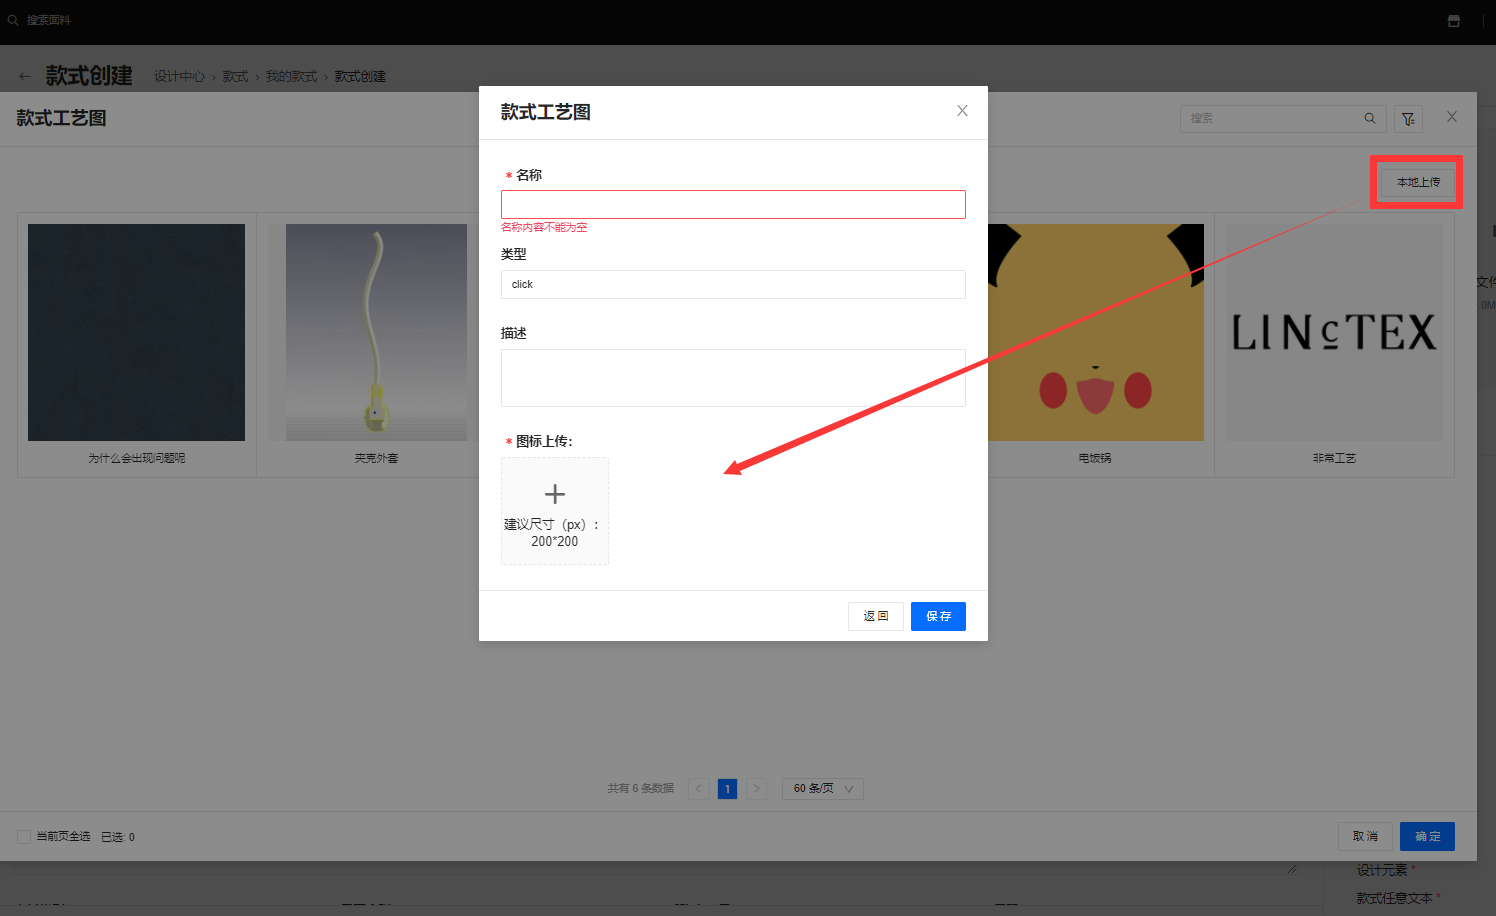Image resolution: width=1496 pixels, height=916 pixels.
Task: Select the 为什么会出现问题呢 thumbnail
Action: 136,332
